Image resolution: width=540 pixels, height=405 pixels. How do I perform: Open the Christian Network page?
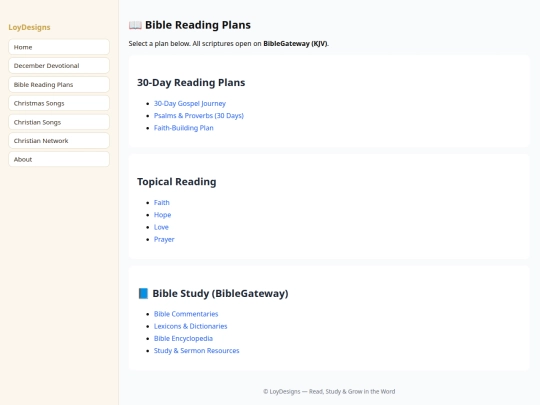59,141
